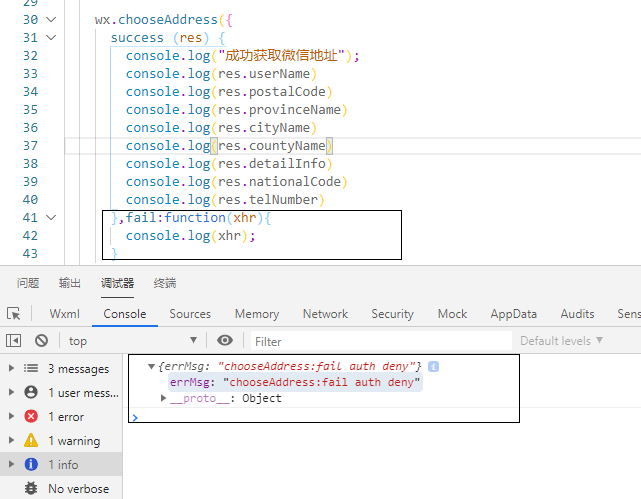Click the verbose bug icon

(x=31, y=488)
